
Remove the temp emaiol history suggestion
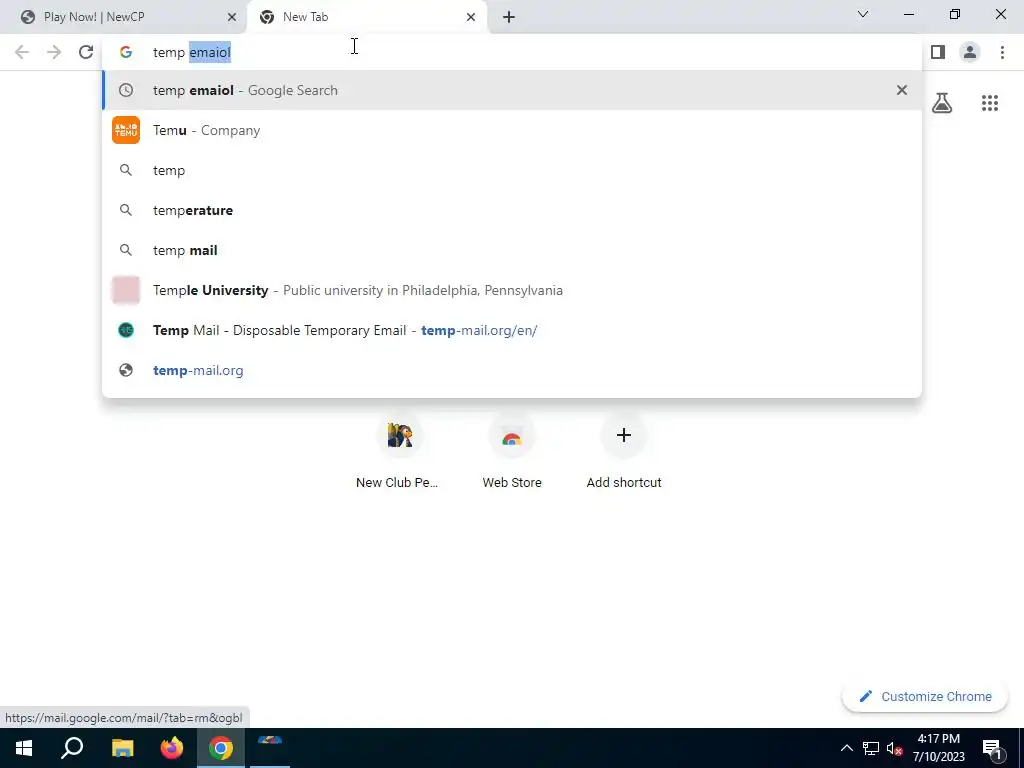click(902, 90)
